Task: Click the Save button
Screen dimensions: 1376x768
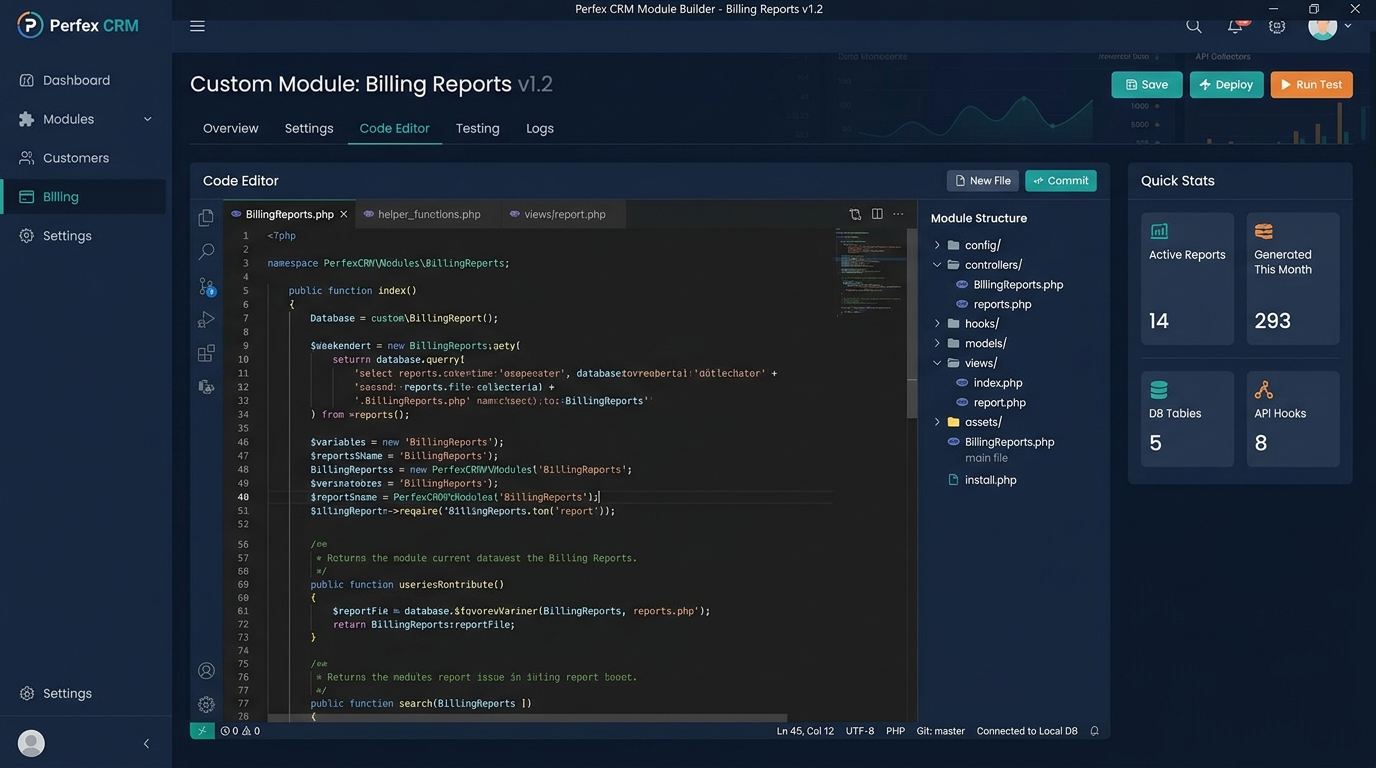Action: point(1147,85)
